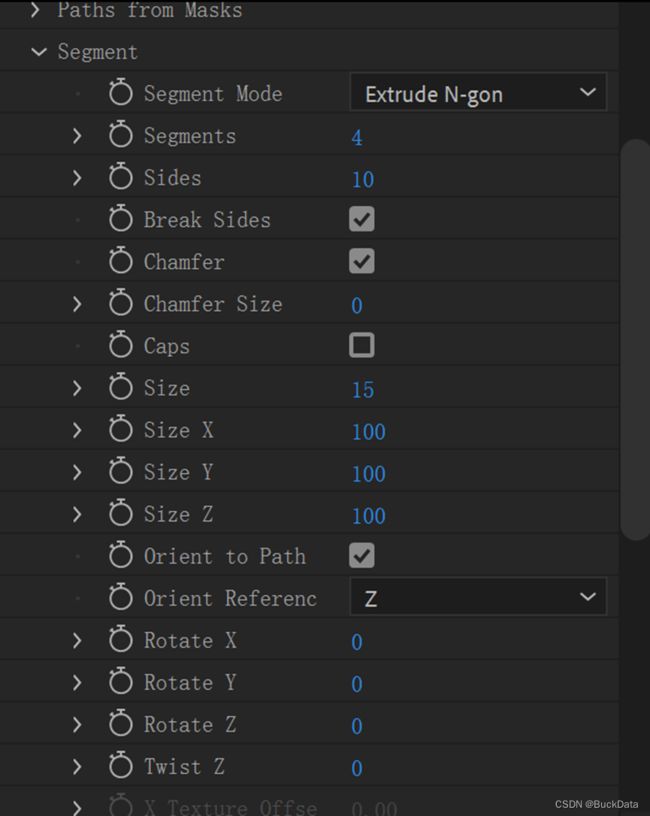Enable the Twist Z stopwatch

[x=121, y=765]
